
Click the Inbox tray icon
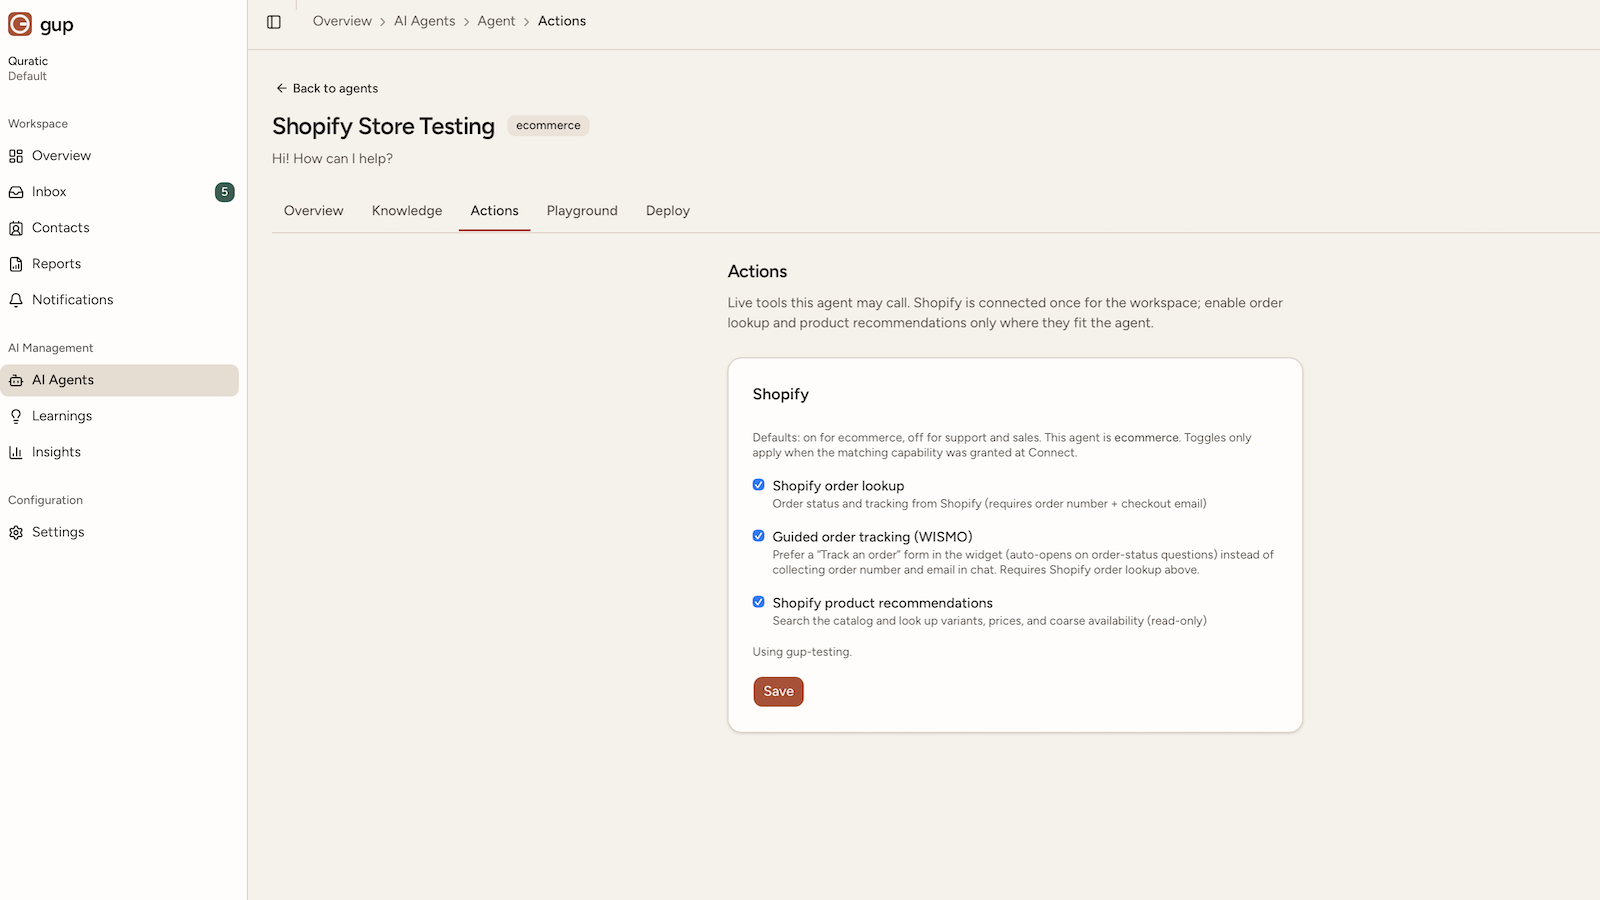click(16, 192)
